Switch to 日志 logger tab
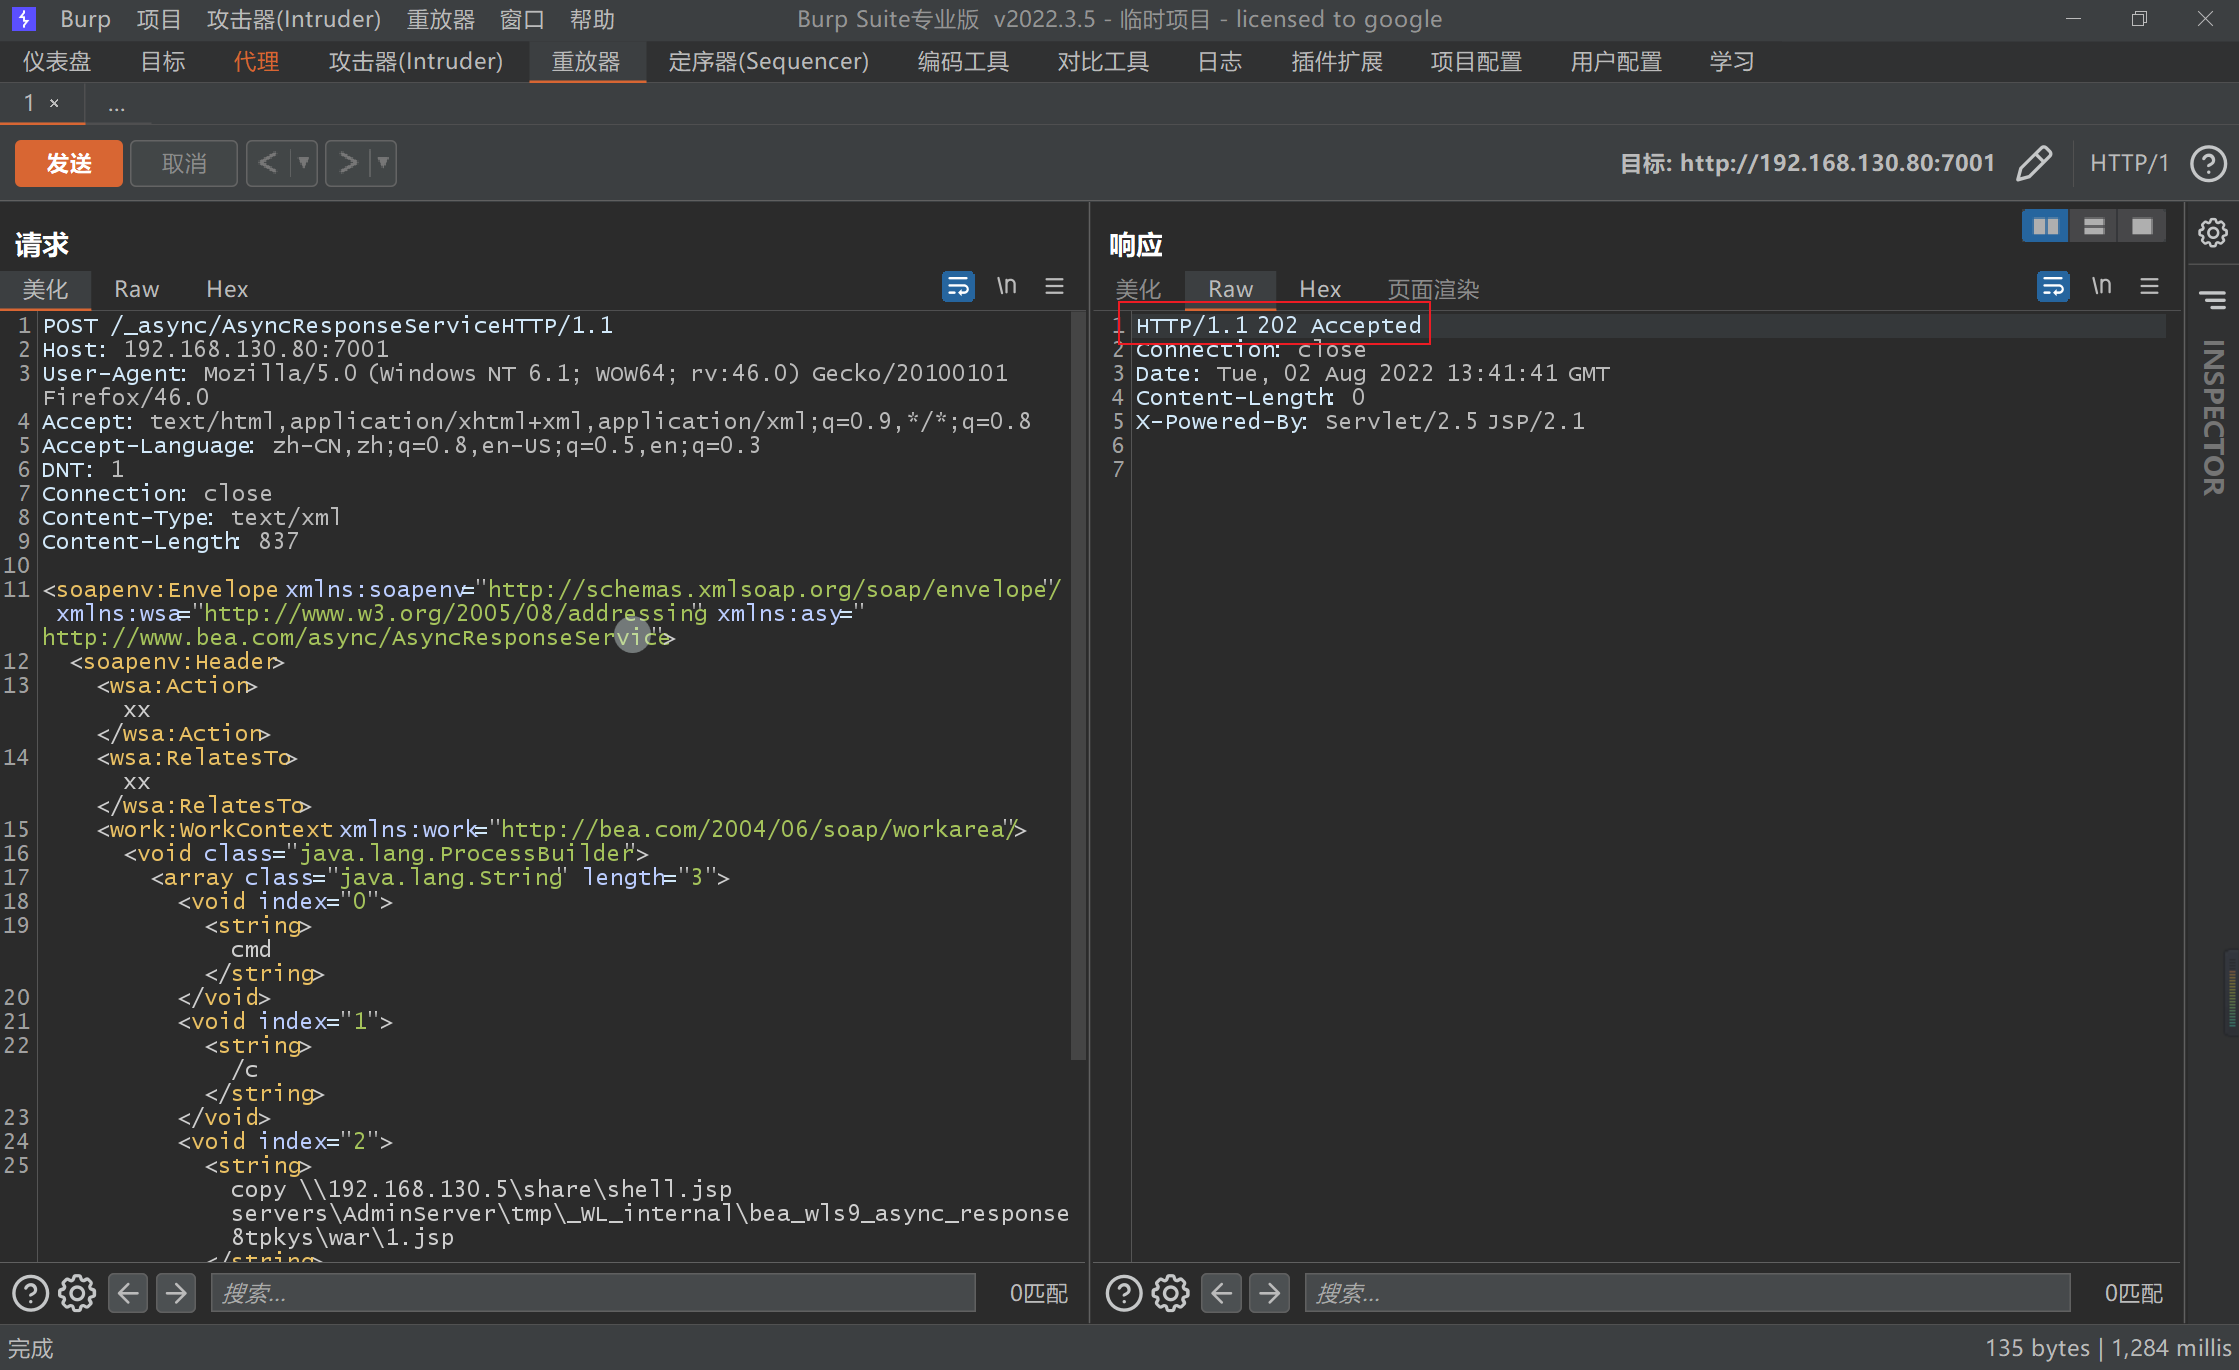Viewport: 2239px width, 1370px height. (x=1219, y=62)
